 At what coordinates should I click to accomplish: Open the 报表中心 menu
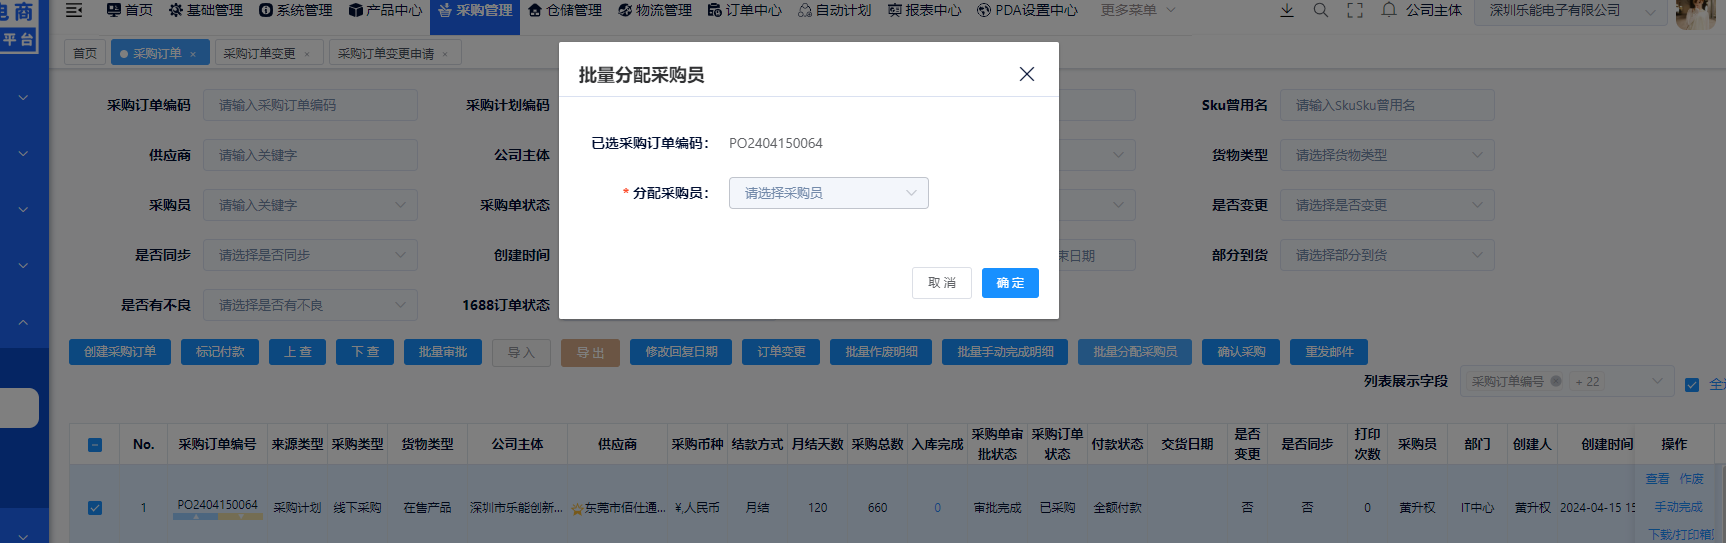(925, 10)
